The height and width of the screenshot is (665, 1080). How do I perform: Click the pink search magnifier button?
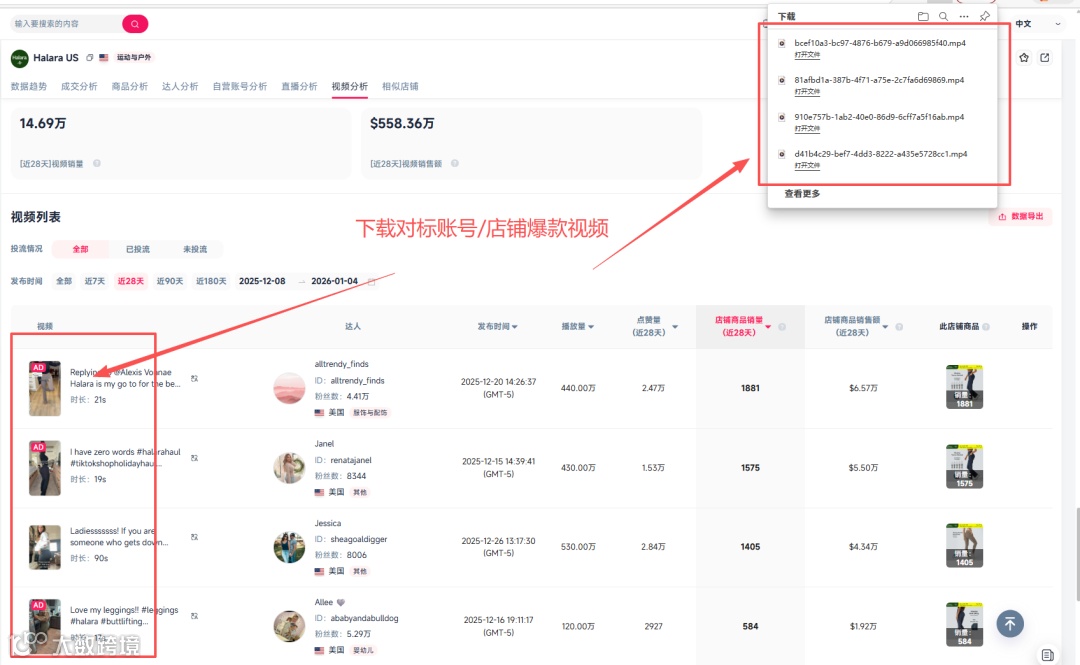tap(135, 24)
